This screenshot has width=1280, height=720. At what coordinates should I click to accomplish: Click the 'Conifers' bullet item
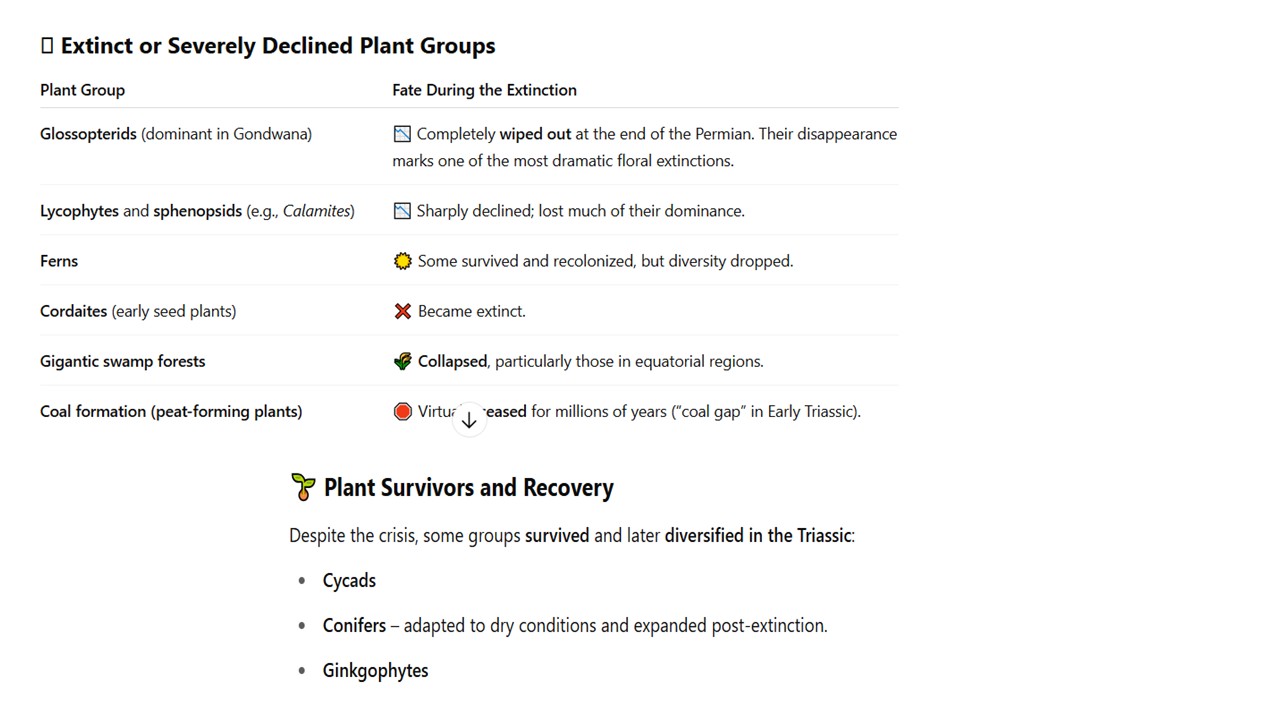pos(354,626)
